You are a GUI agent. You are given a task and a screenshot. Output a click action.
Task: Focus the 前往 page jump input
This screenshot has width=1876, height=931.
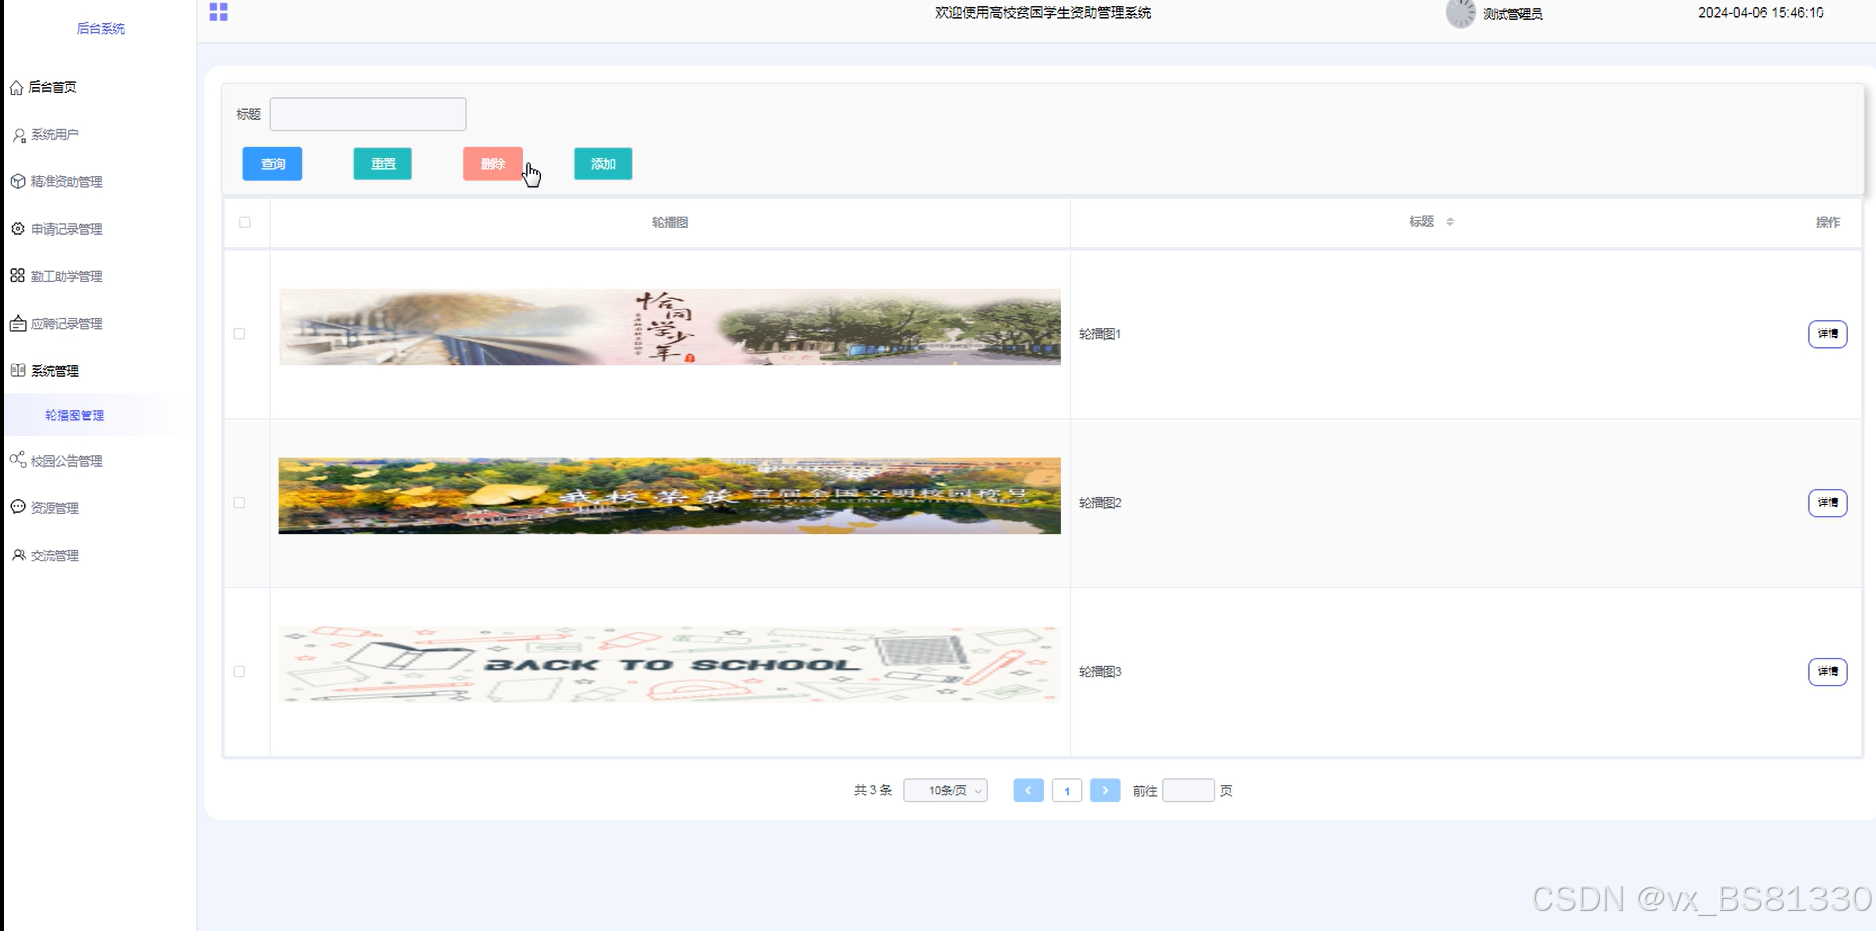point(1188,790)
